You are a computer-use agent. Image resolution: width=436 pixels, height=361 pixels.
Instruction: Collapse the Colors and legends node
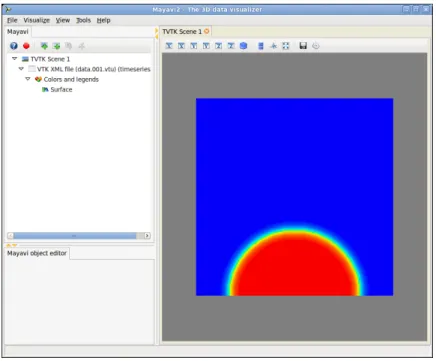click(x=28, y=79)
